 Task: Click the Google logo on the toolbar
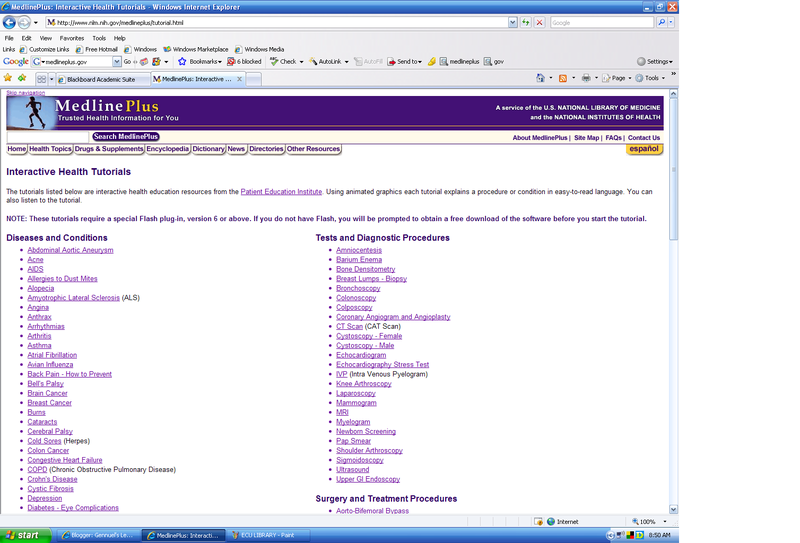point(15,61)
